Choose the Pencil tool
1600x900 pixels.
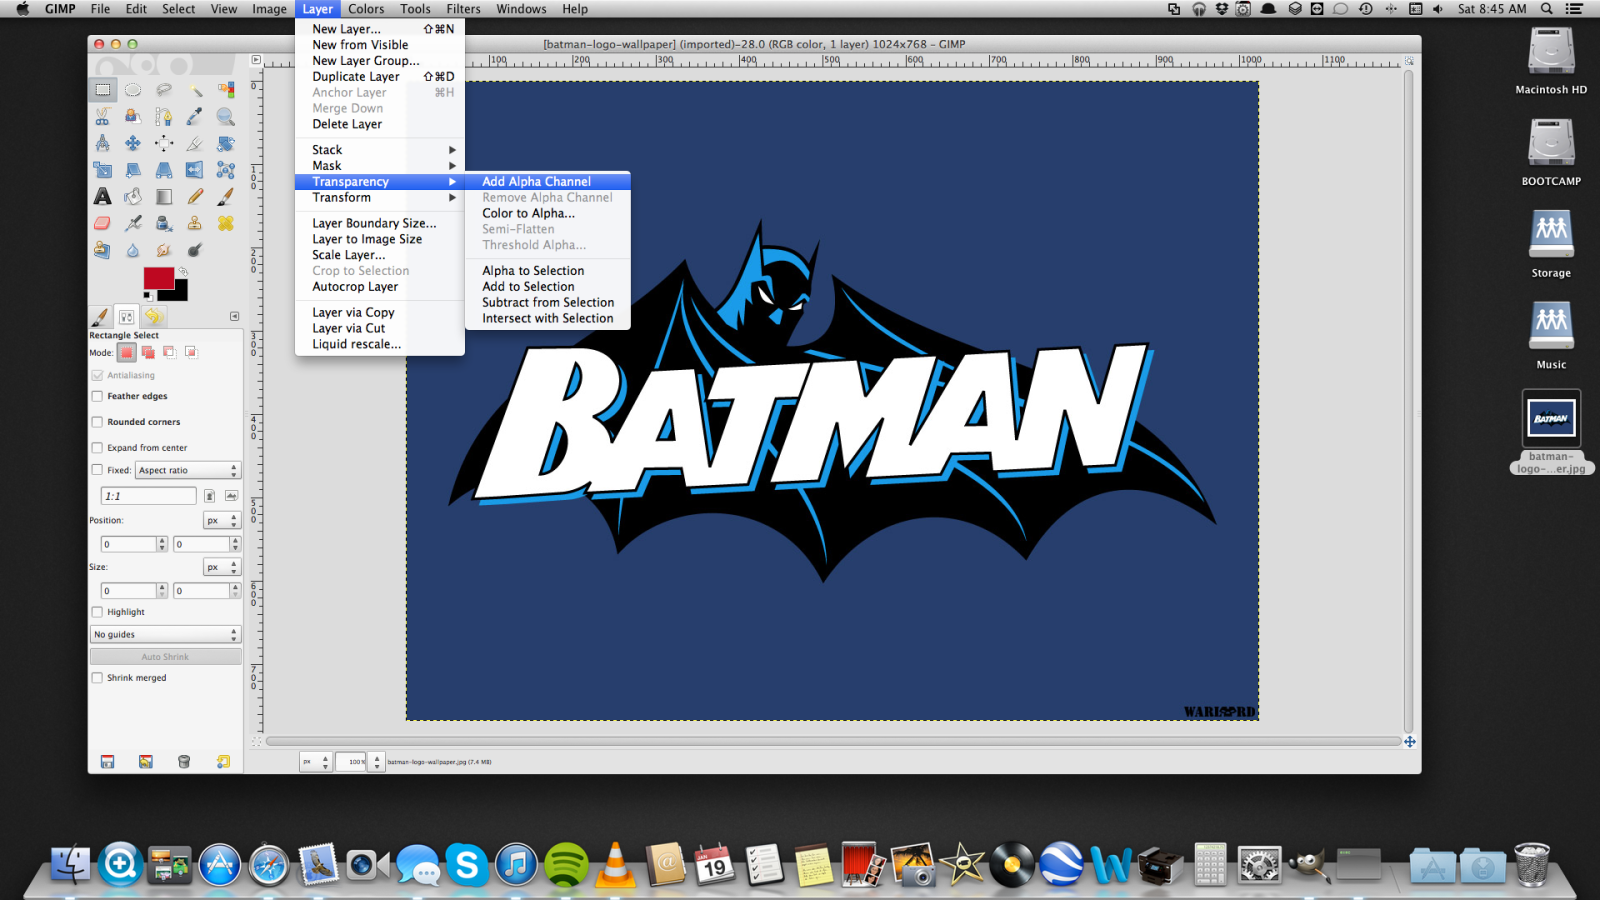click(195, 197)
